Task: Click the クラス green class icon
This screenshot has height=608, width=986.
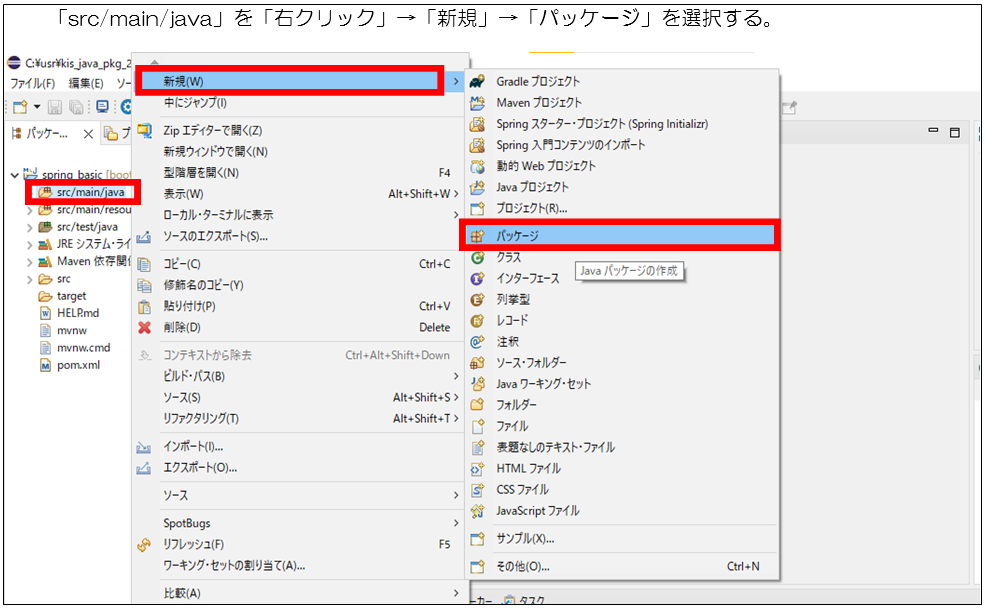Action: 478,257
